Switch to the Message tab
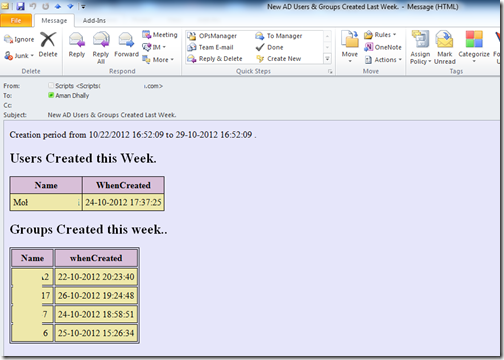504x360 pixels. 54,20
